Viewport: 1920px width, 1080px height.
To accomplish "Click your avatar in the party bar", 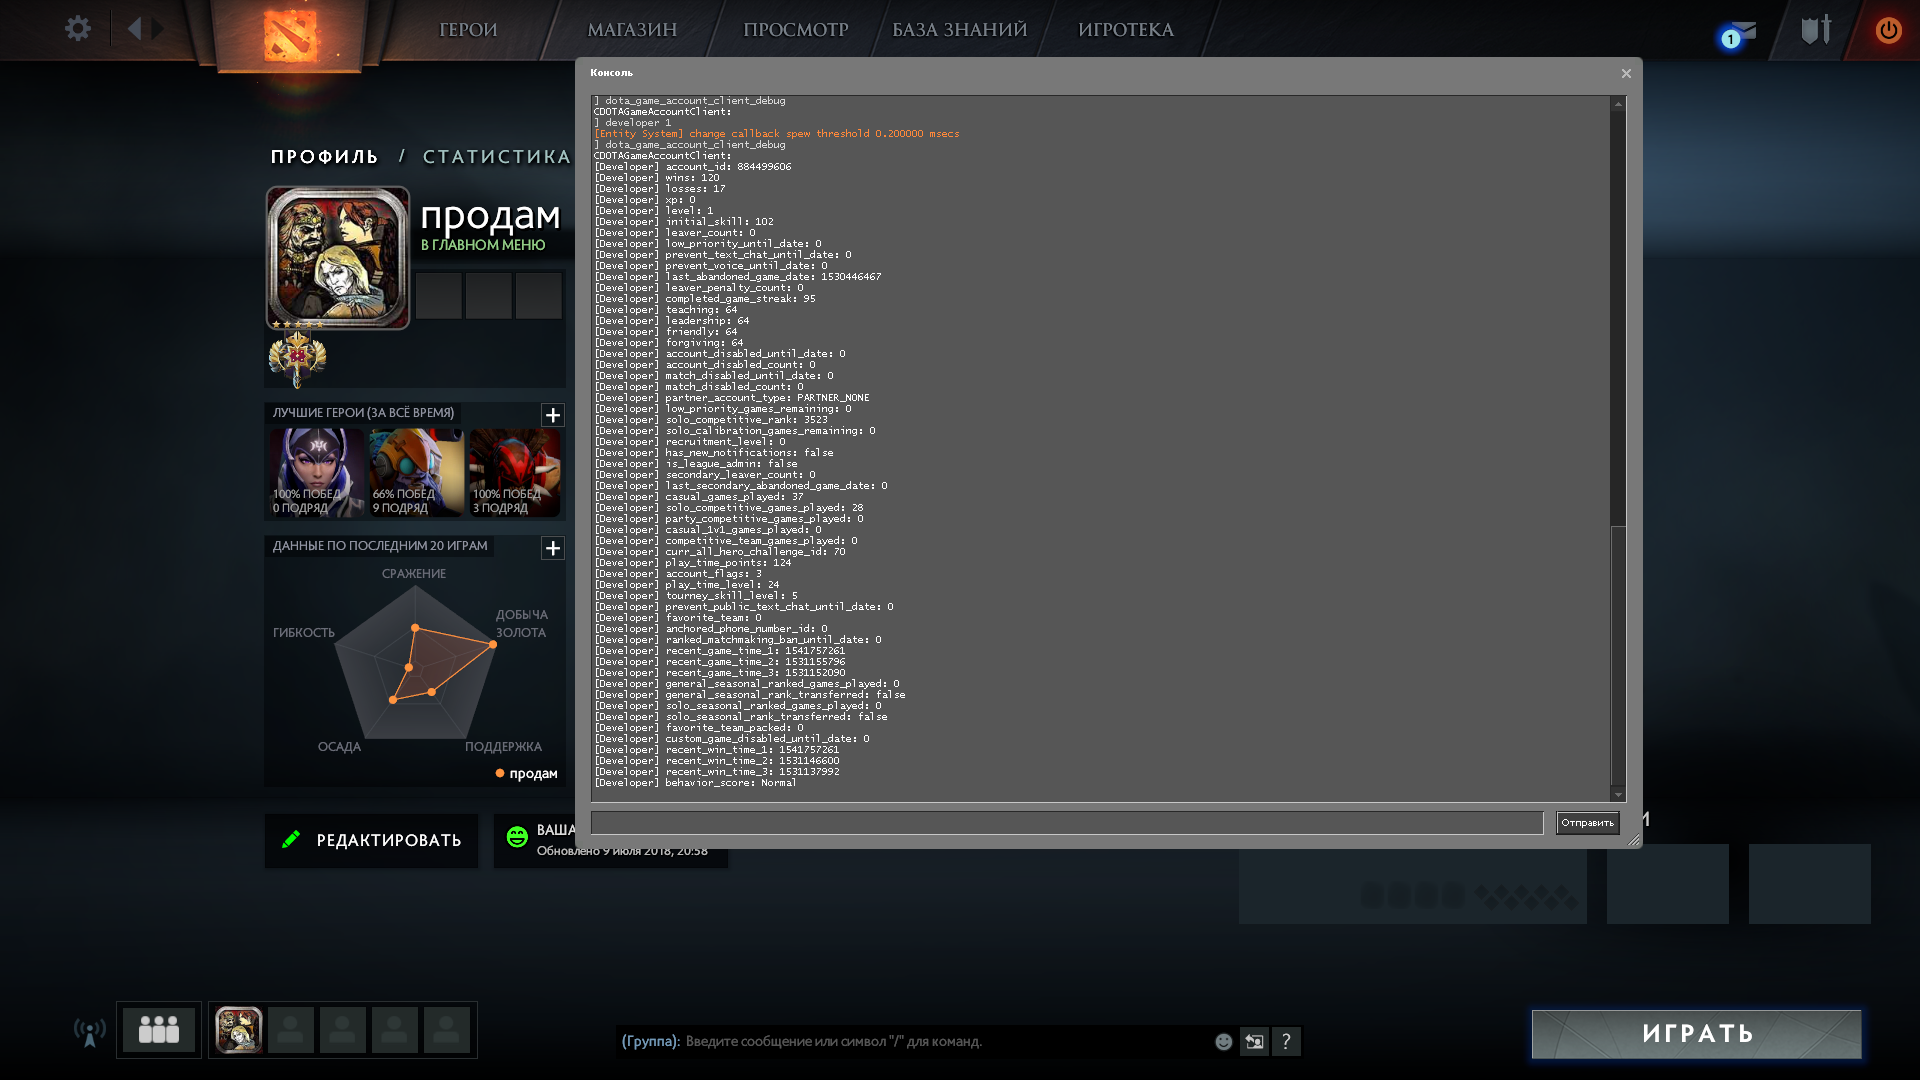I will tap(239, 1030).
